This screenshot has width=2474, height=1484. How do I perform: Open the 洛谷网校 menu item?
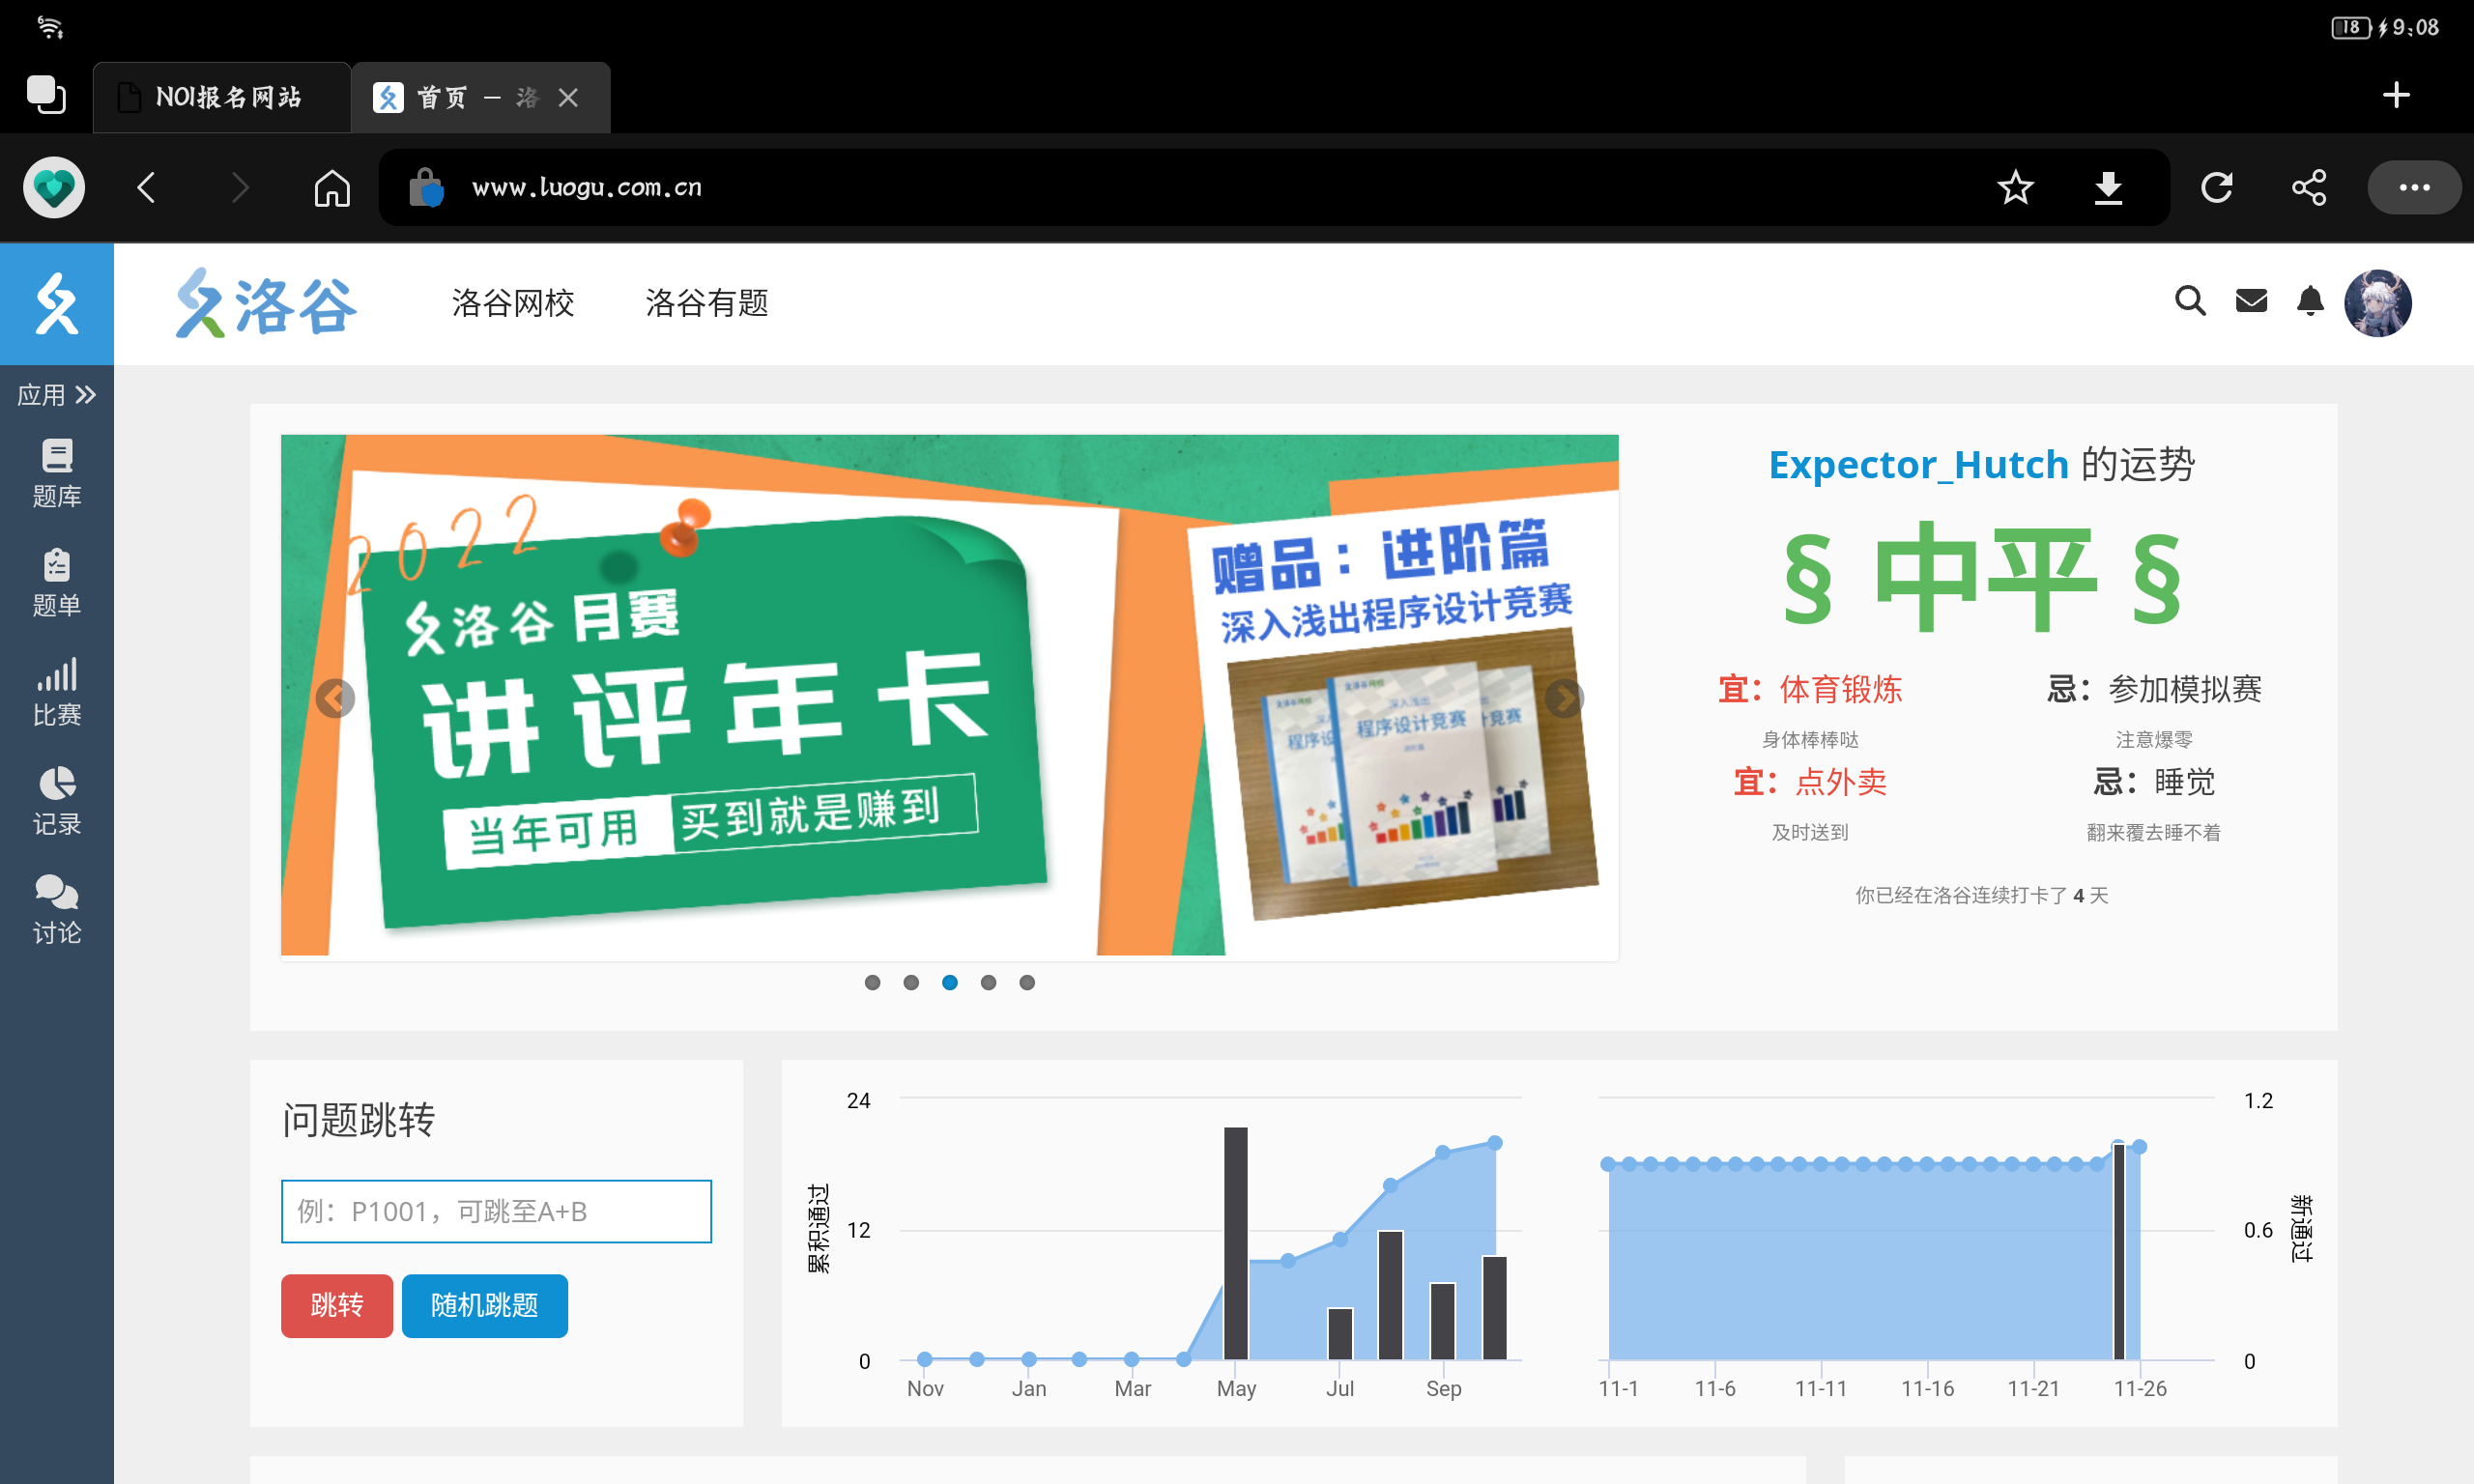(x=512, y=302)
